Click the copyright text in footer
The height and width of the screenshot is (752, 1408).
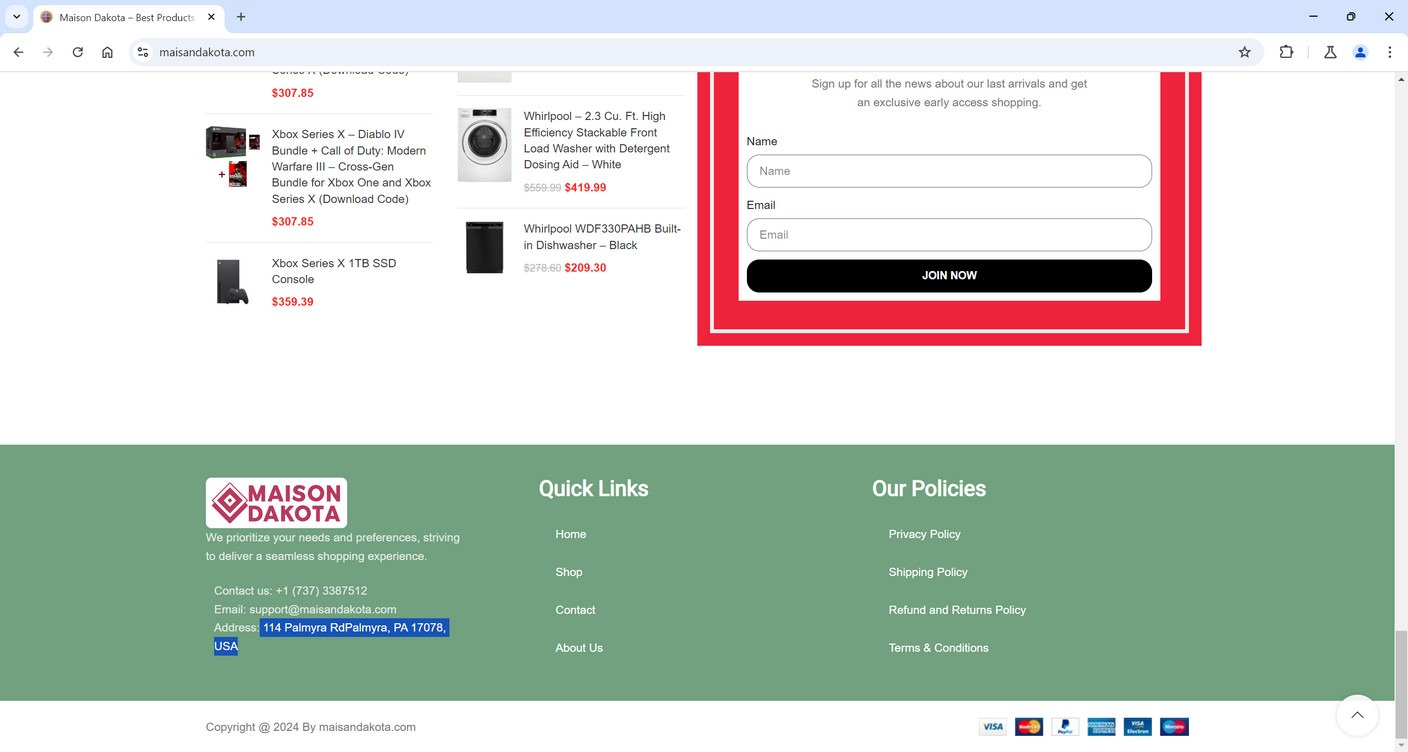[x=311, y=727]
